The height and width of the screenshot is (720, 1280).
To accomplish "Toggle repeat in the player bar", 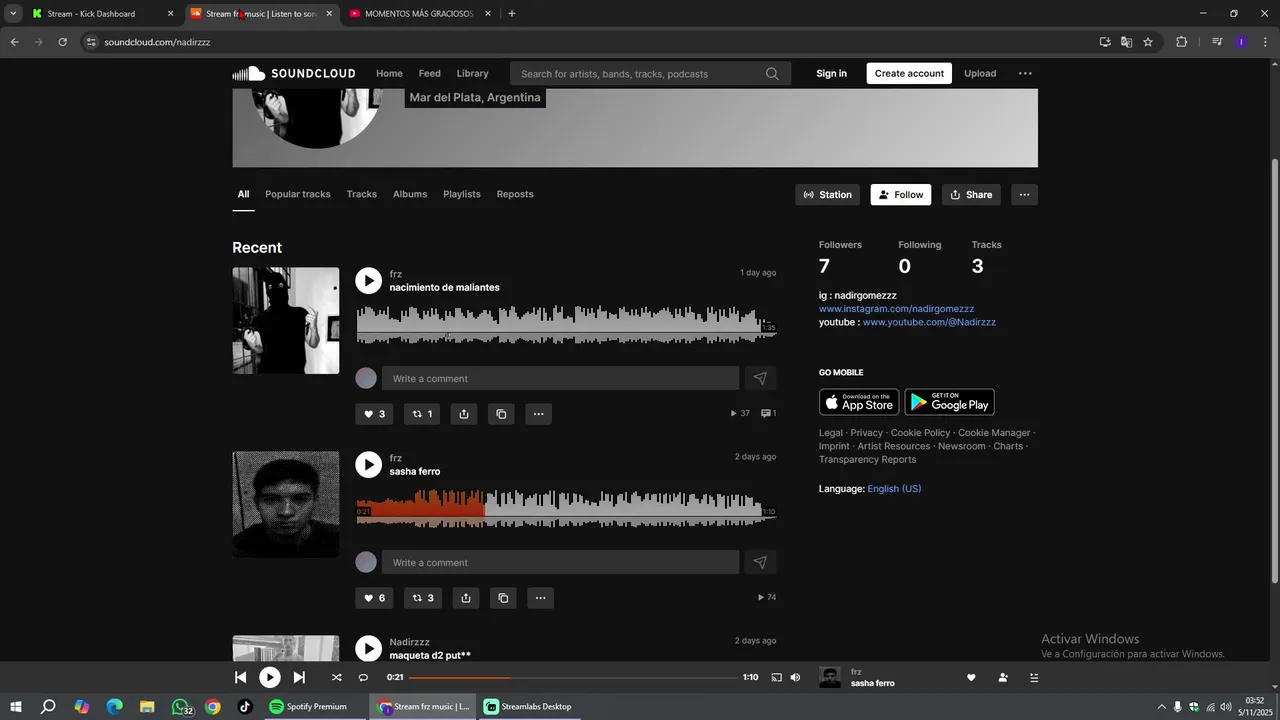I will (363, 677).
